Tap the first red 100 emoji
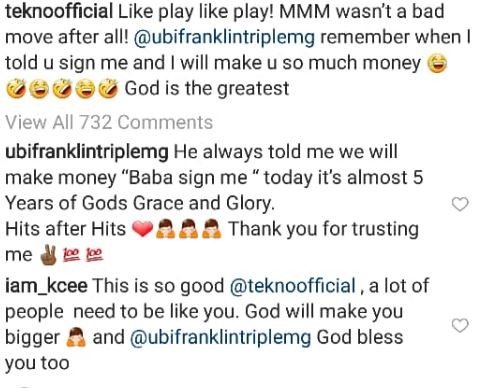The image size is (480, 388). (71, 255)
